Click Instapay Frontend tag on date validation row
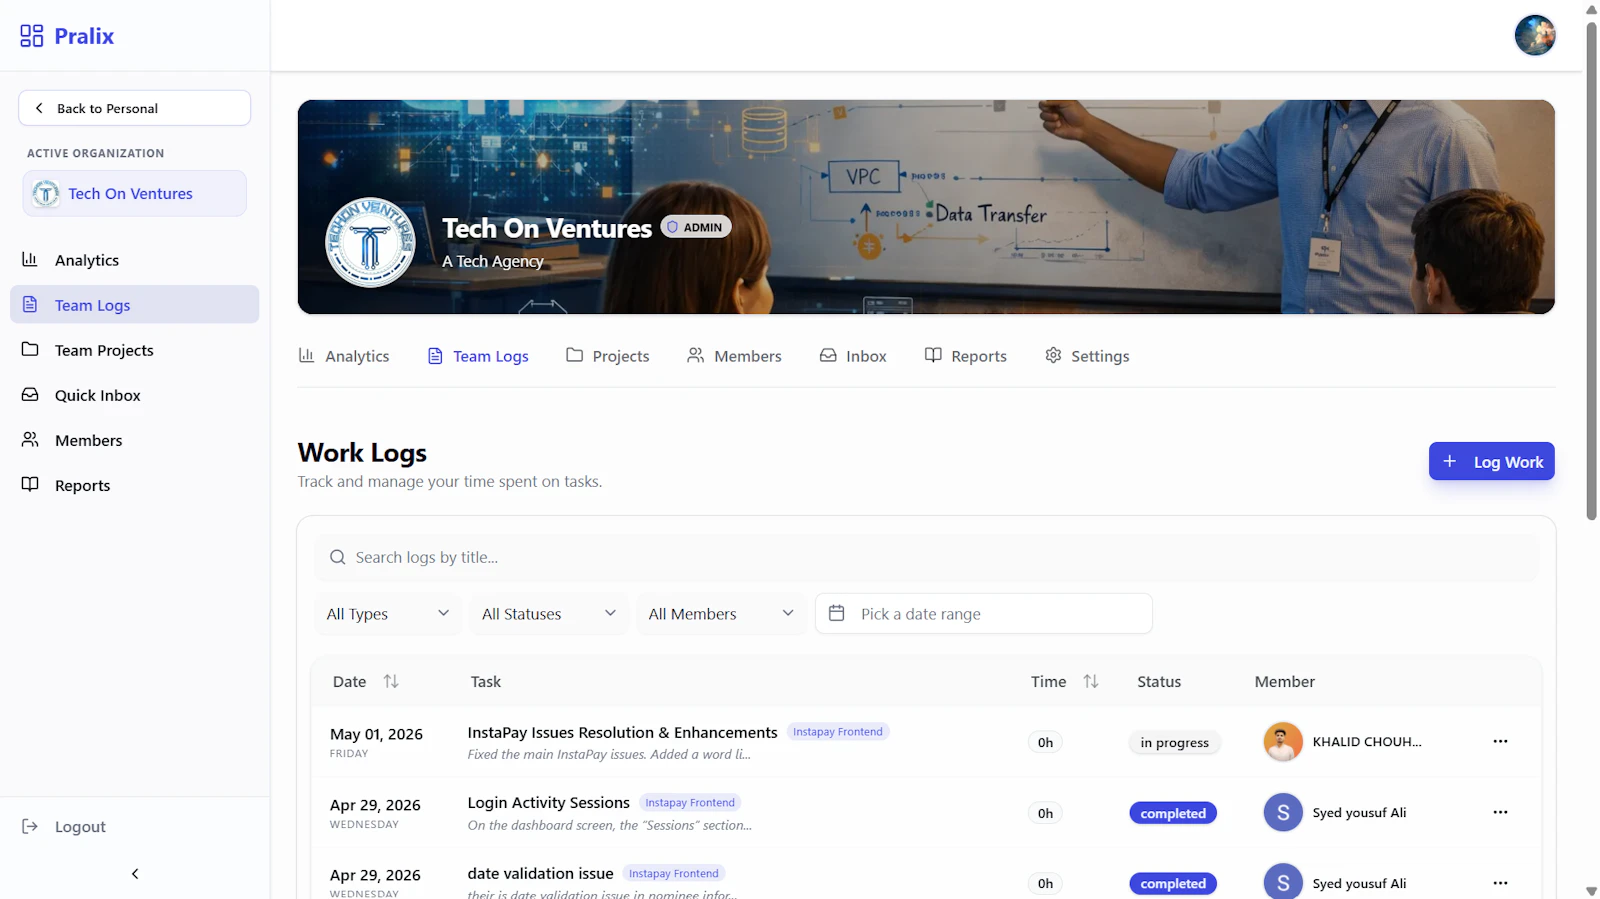 (674, 873)
